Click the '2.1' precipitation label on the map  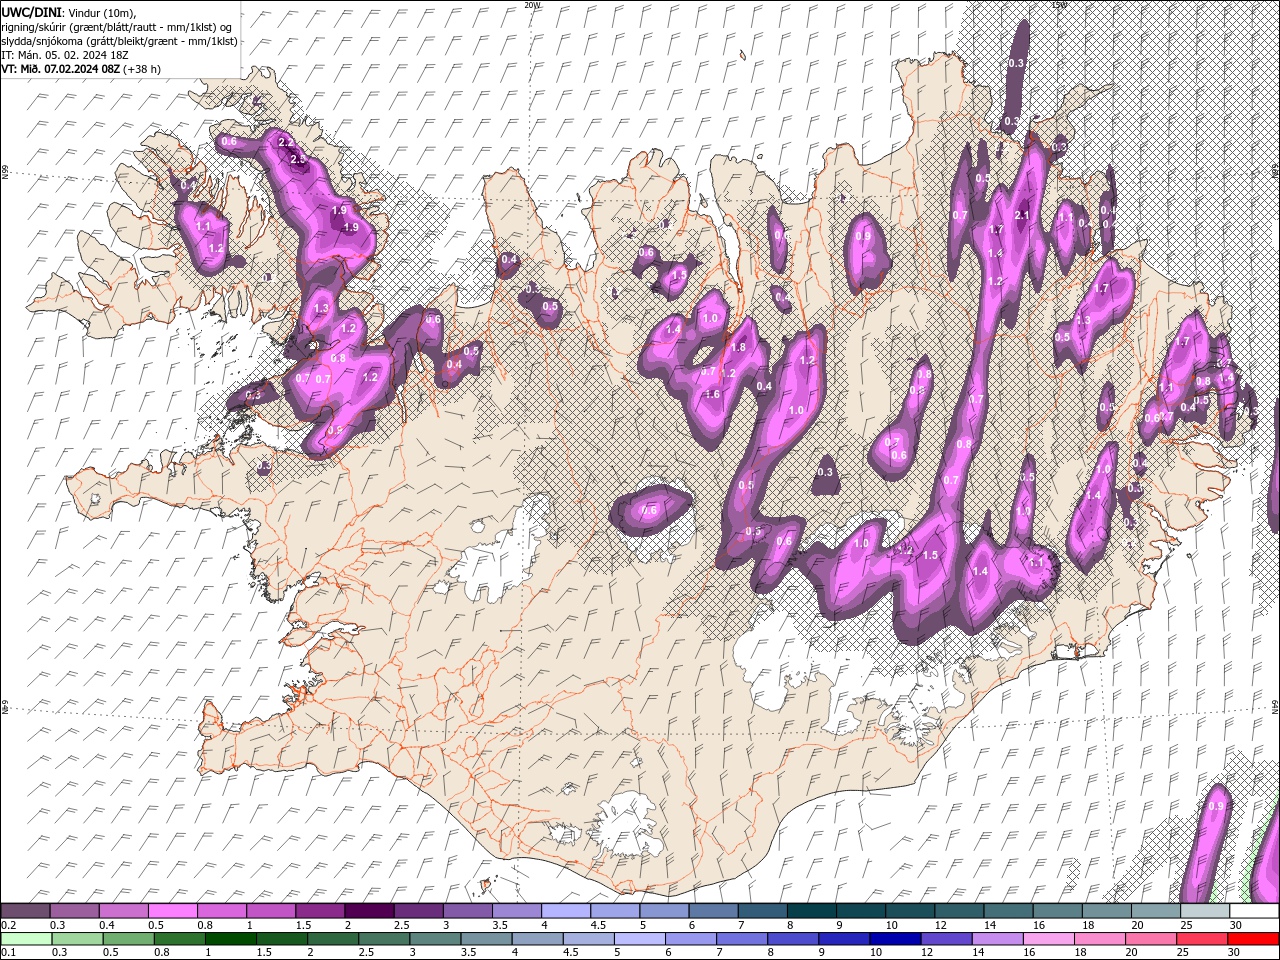[1022, 215]
